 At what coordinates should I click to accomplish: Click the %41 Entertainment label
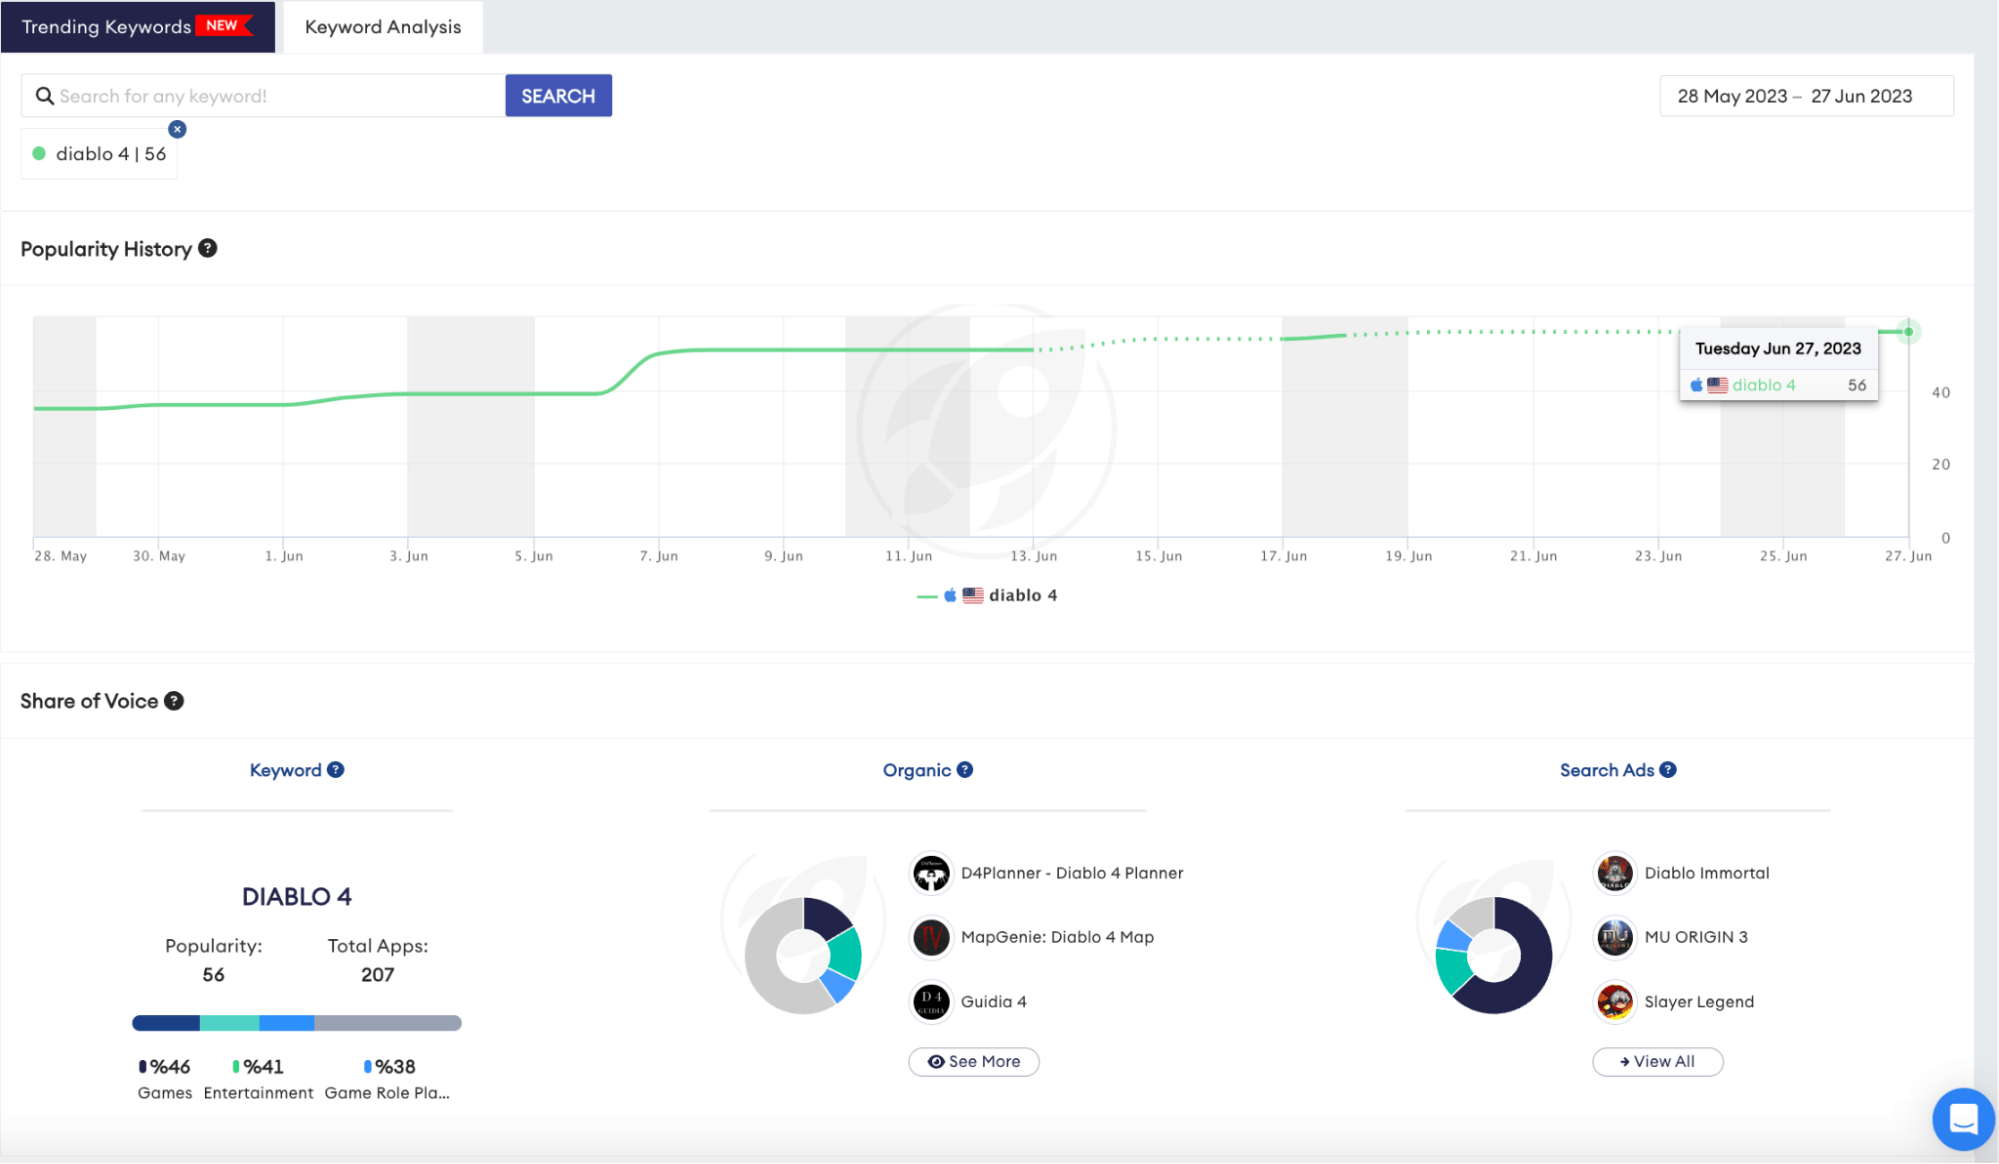point(258,1079)
